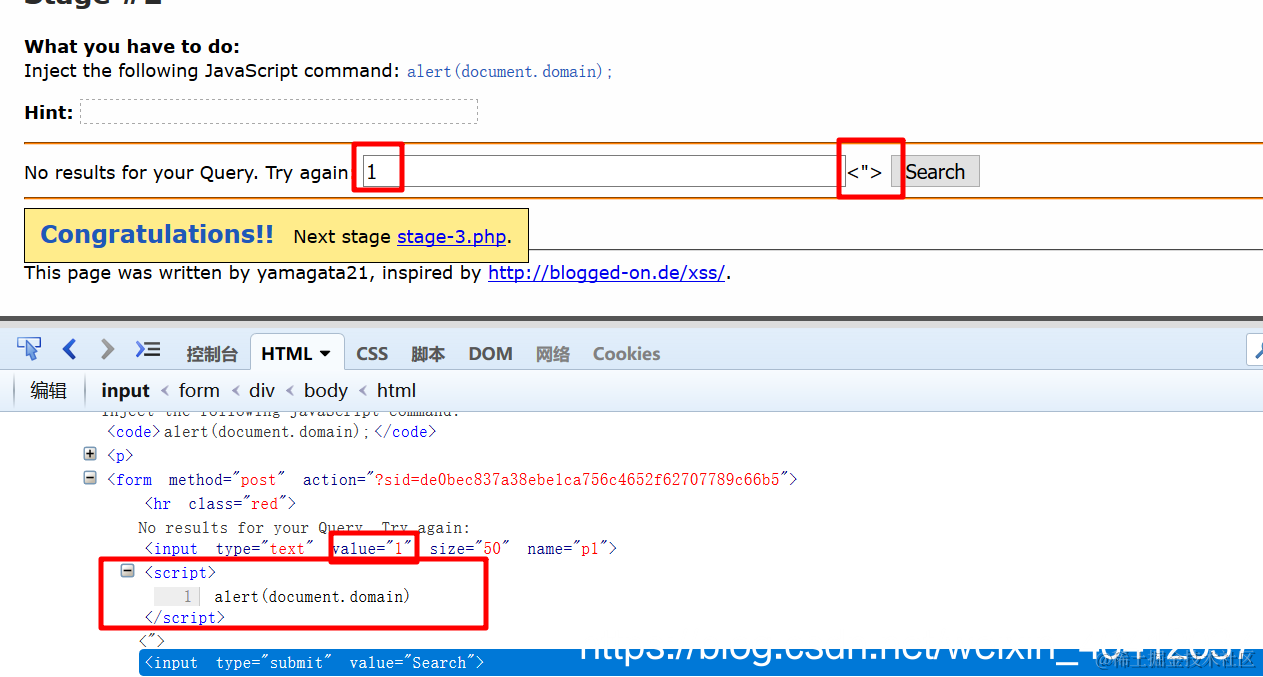Open the Cookies tab
1263x677 pixels.
625,353
